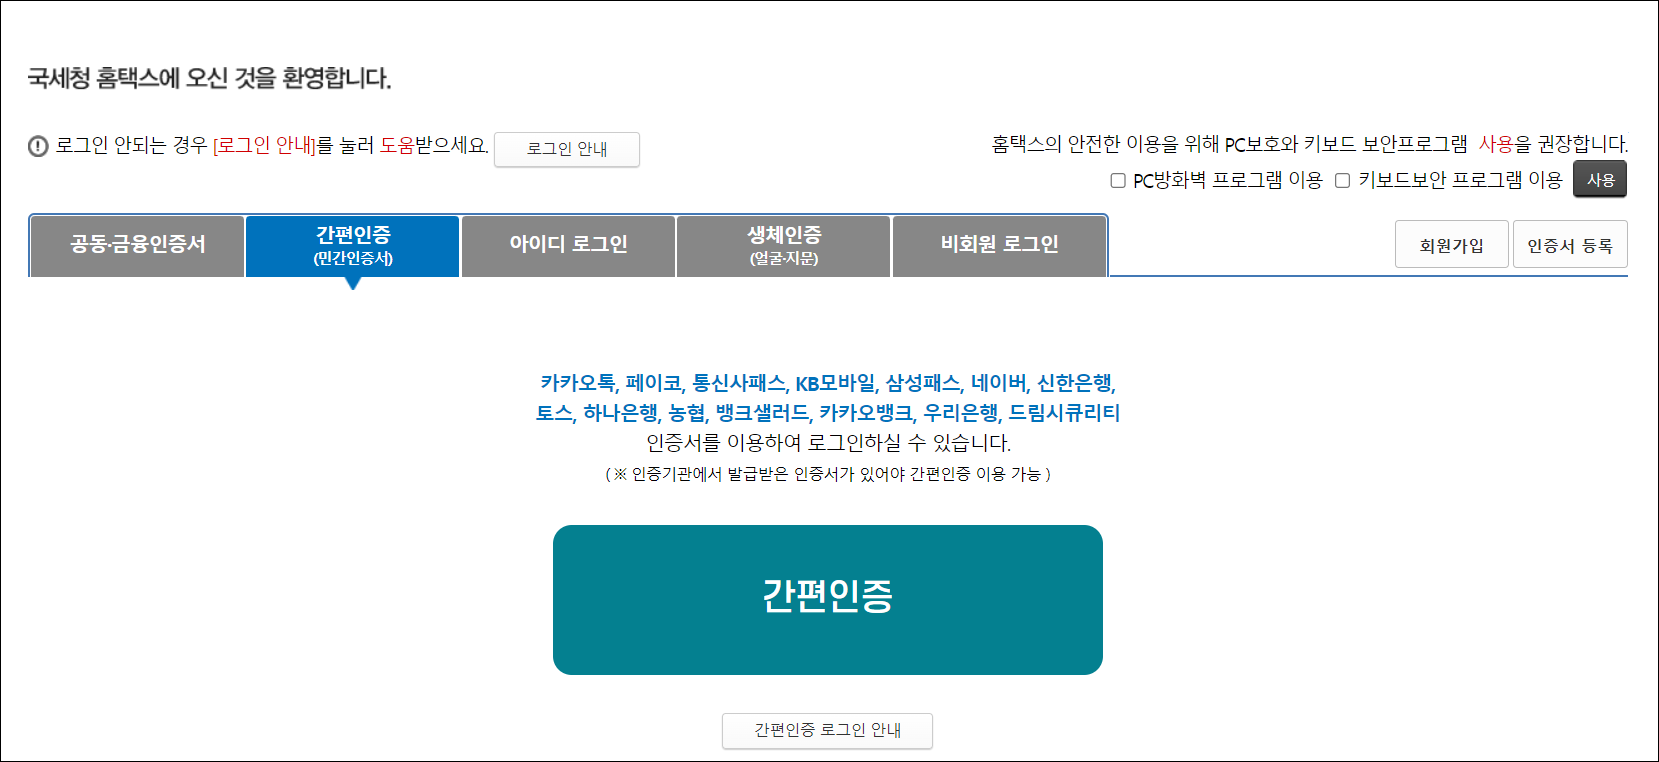Click the blue provider line starting with 토스, 하나은행
This screenshot has height=762, width=1659.
click(828, 413)
